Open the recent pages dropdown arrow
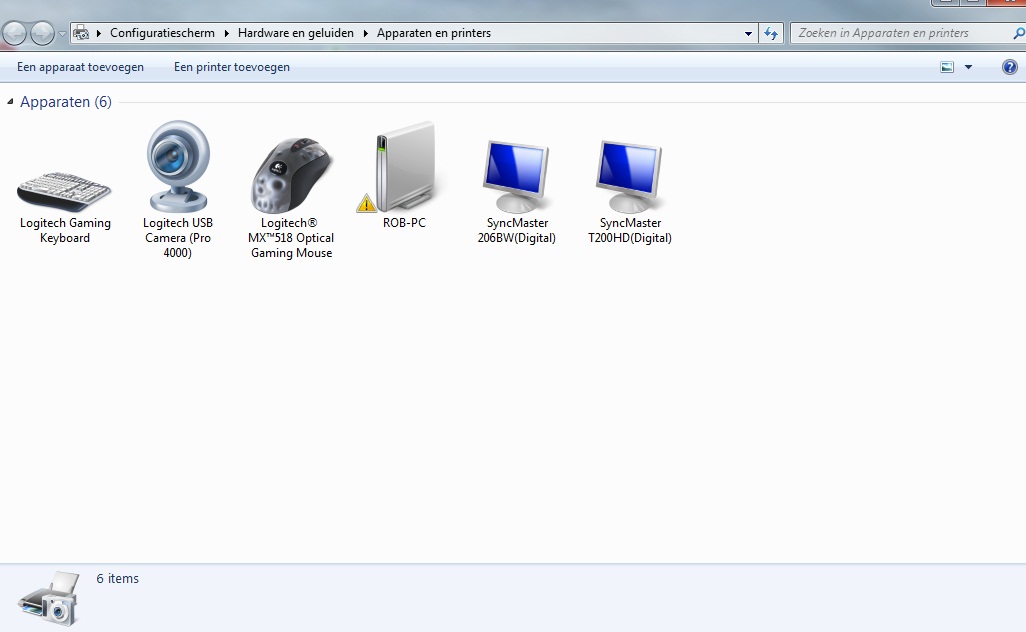1026x632 pixels. 62,33
